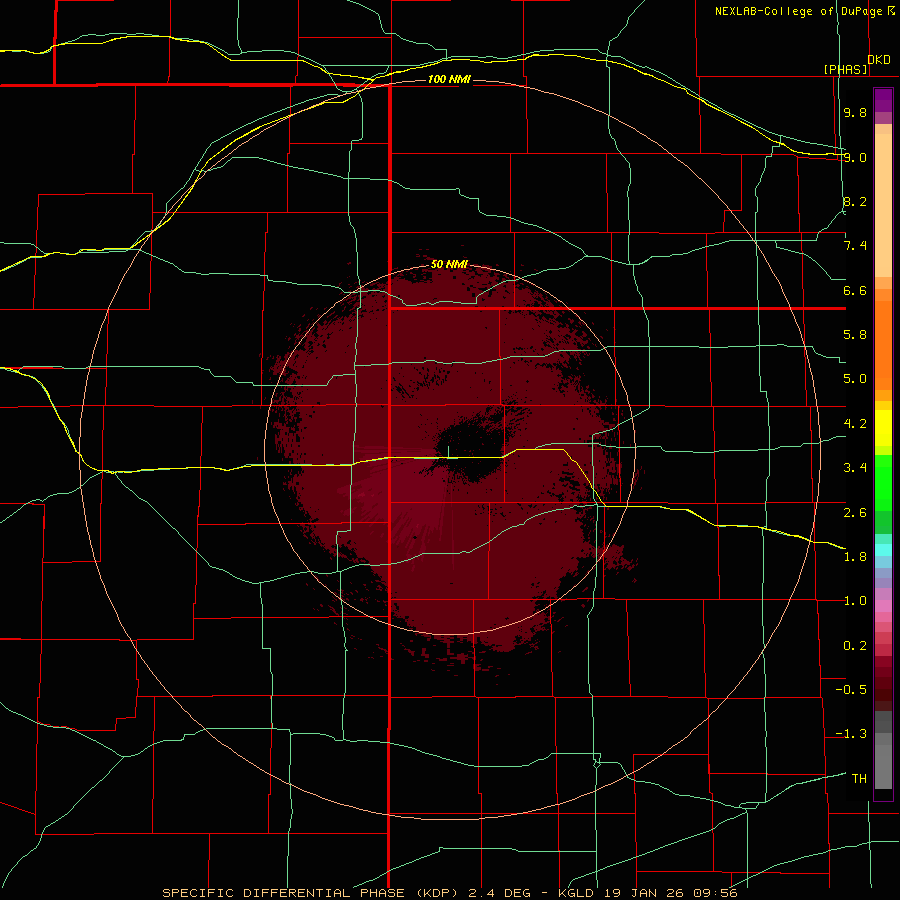Image resolution: width=900 pixels, height=900 pixels.
Task: Pick the purple top of the color bar
Action: [883, 100]
